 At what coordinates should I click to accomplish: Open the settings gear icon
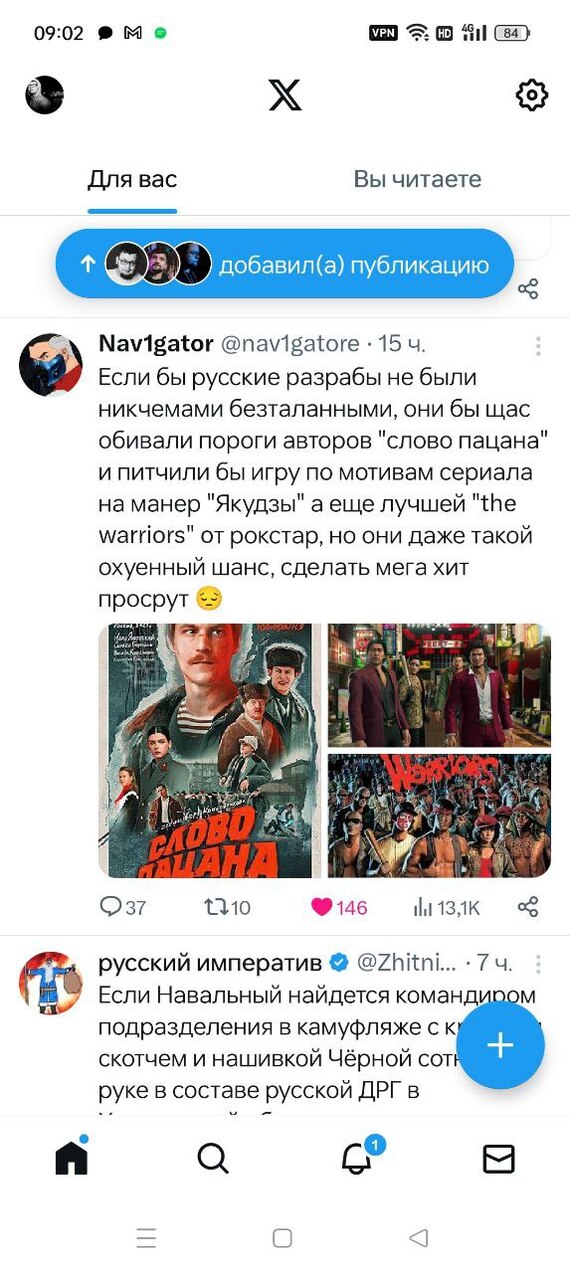point(532,95)
